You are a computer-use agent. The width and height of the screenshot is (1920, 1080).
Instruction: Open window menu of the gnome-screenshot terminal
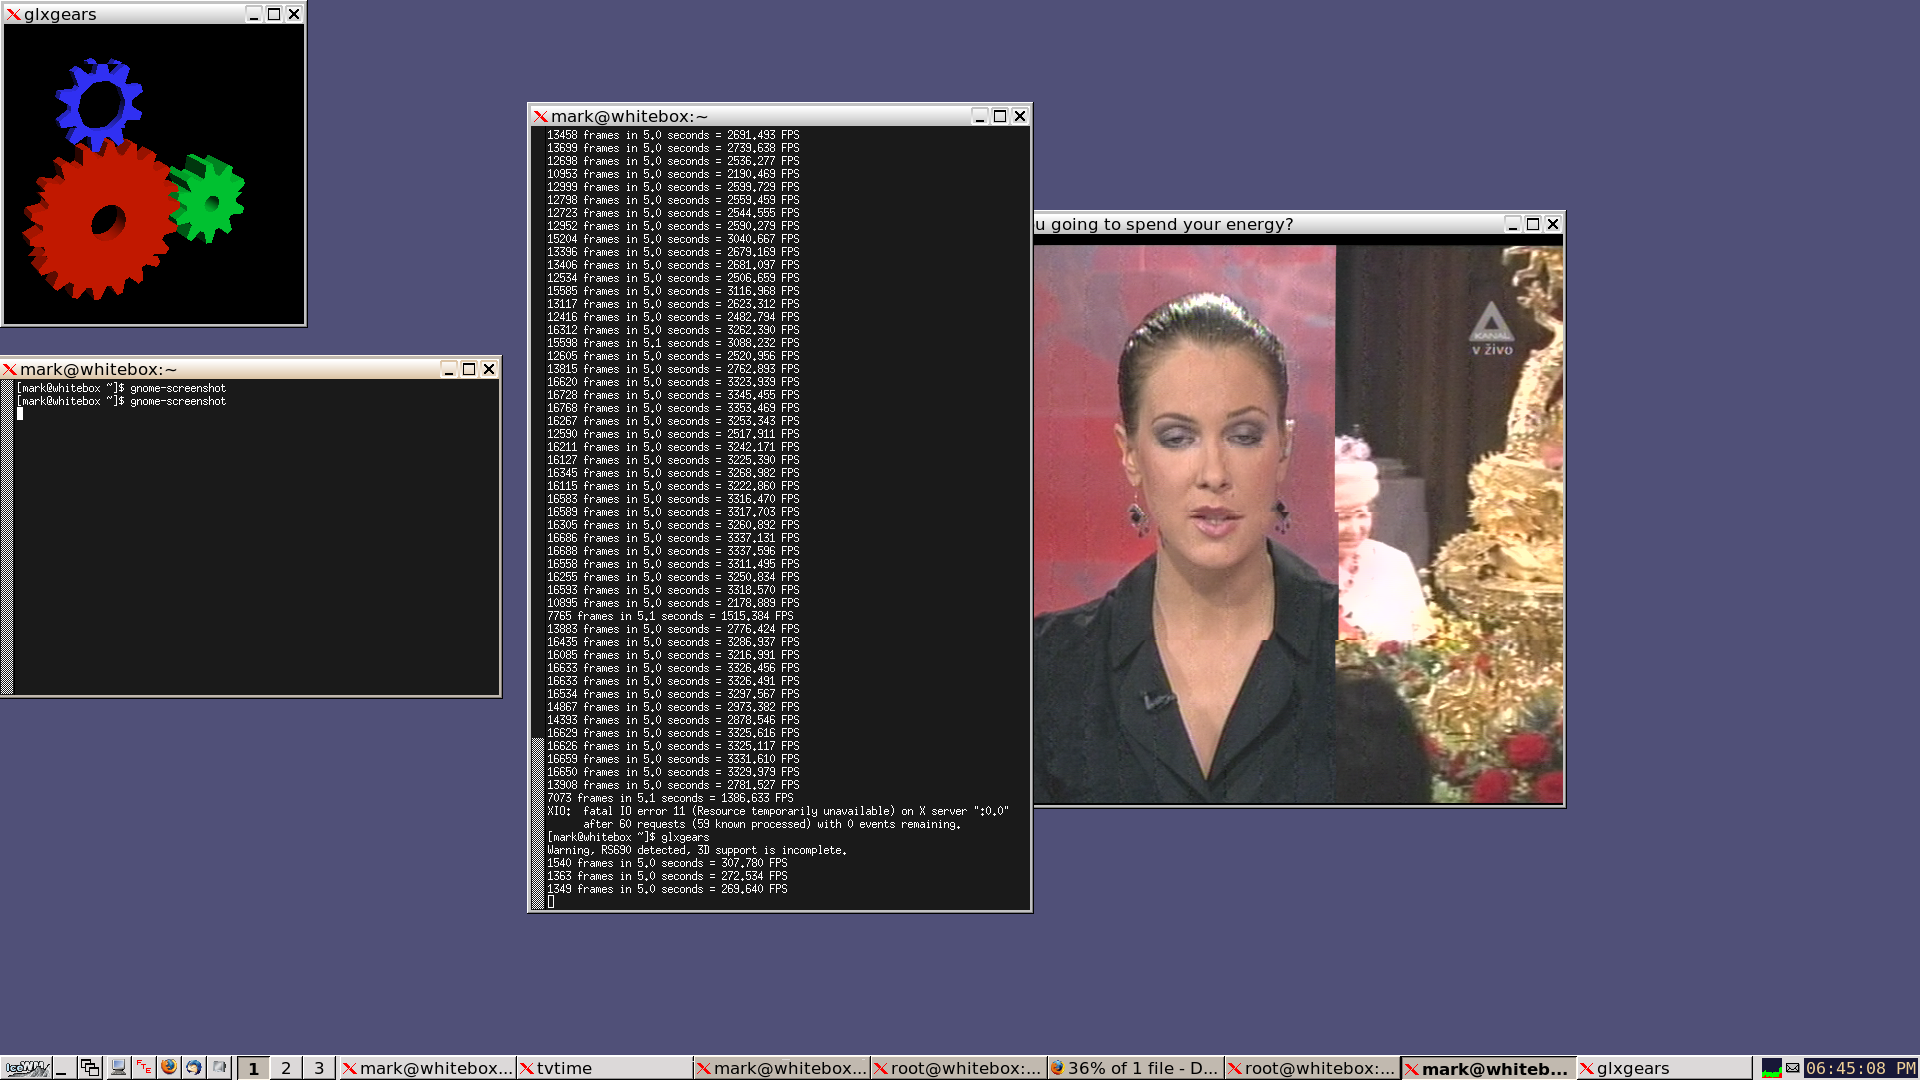point(10,369)
